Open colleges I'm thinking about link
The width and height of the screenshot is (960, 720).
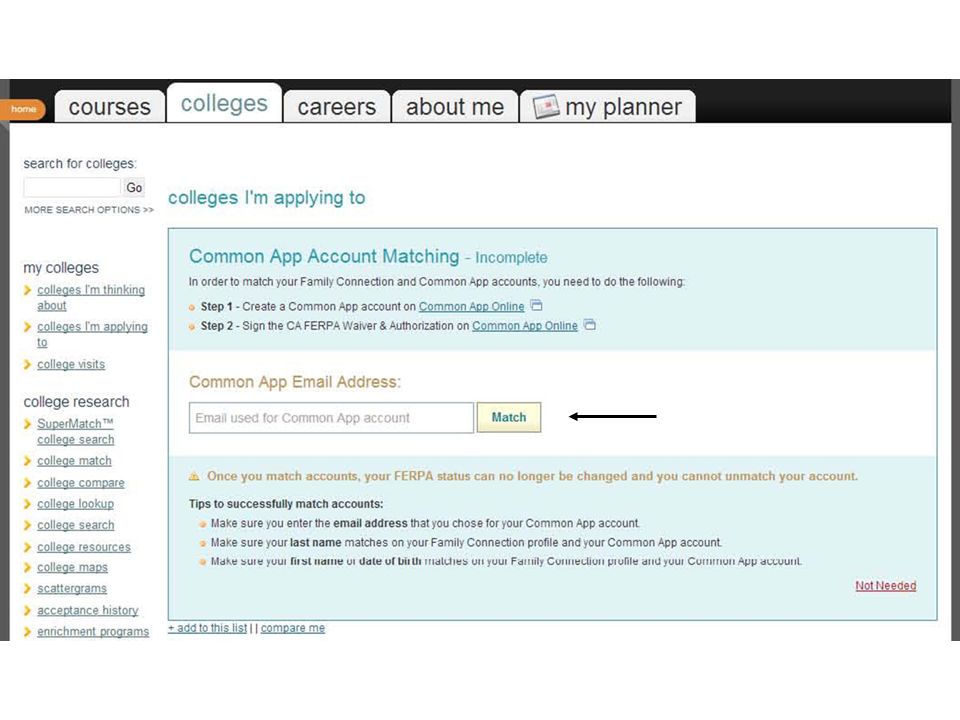point(91,298)
